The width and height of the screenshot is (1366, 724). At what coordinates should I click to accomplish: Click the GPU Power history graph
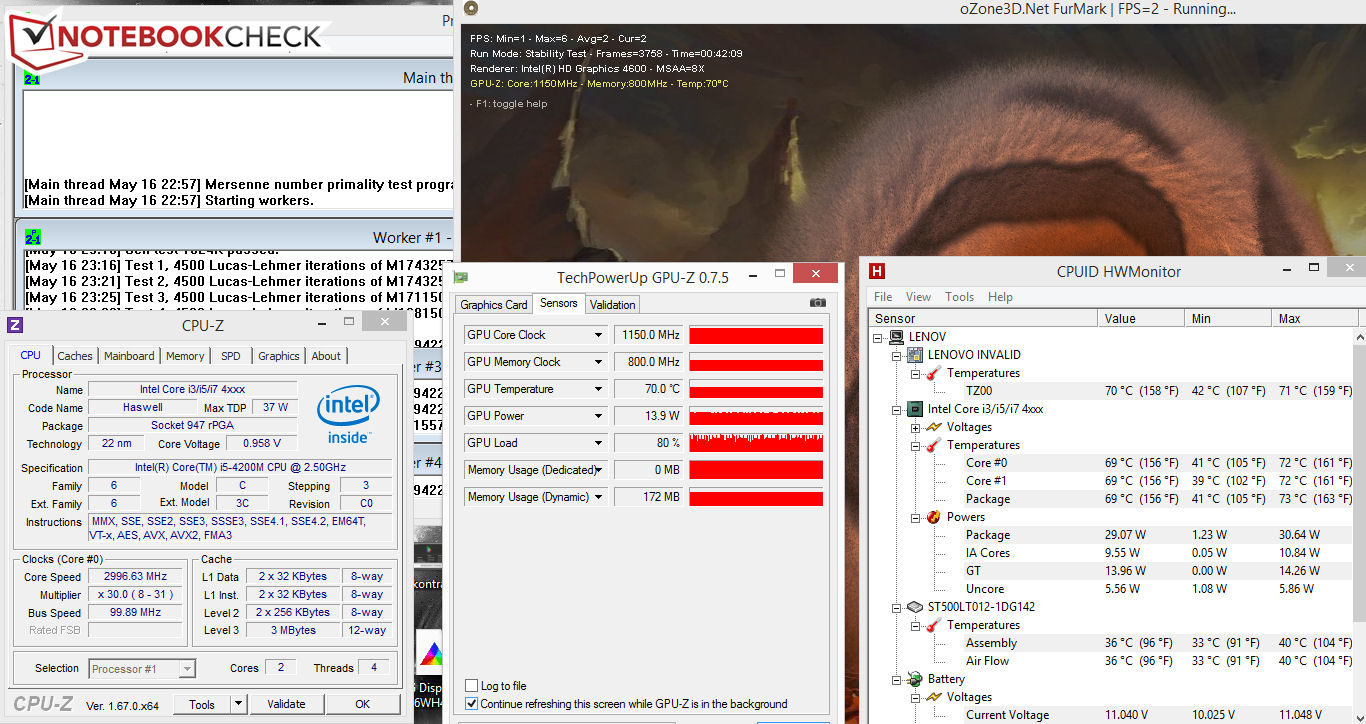click(756, 416)
